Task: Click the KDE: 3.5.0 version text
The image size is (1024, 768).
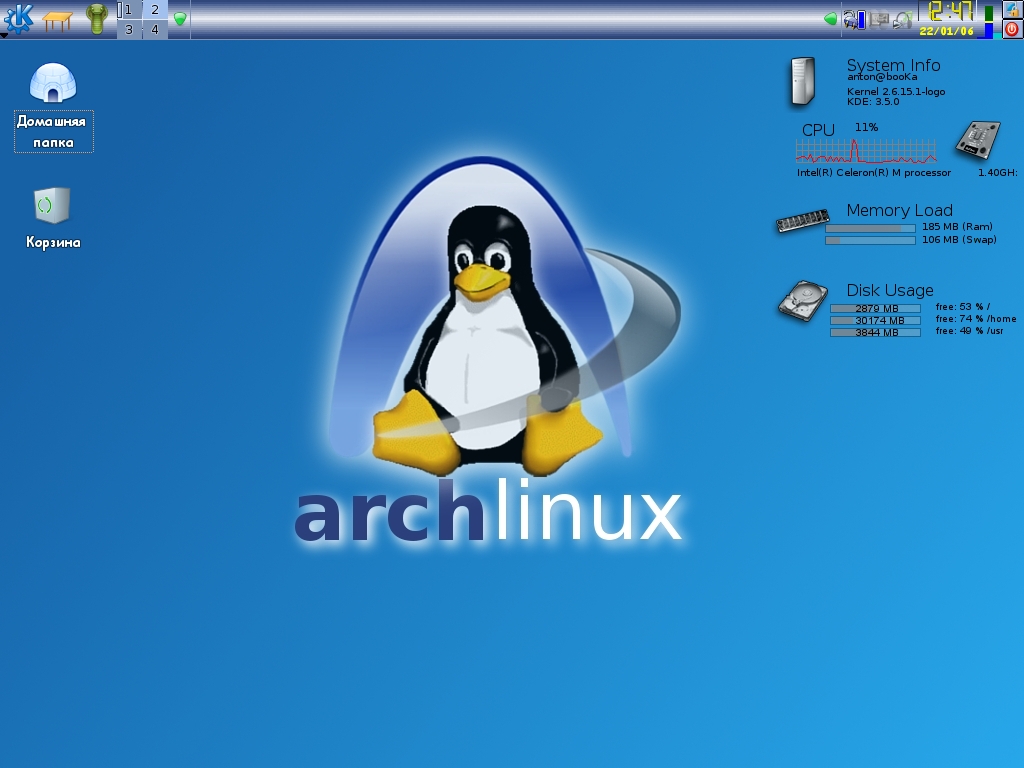Action: tap(873, 102)
